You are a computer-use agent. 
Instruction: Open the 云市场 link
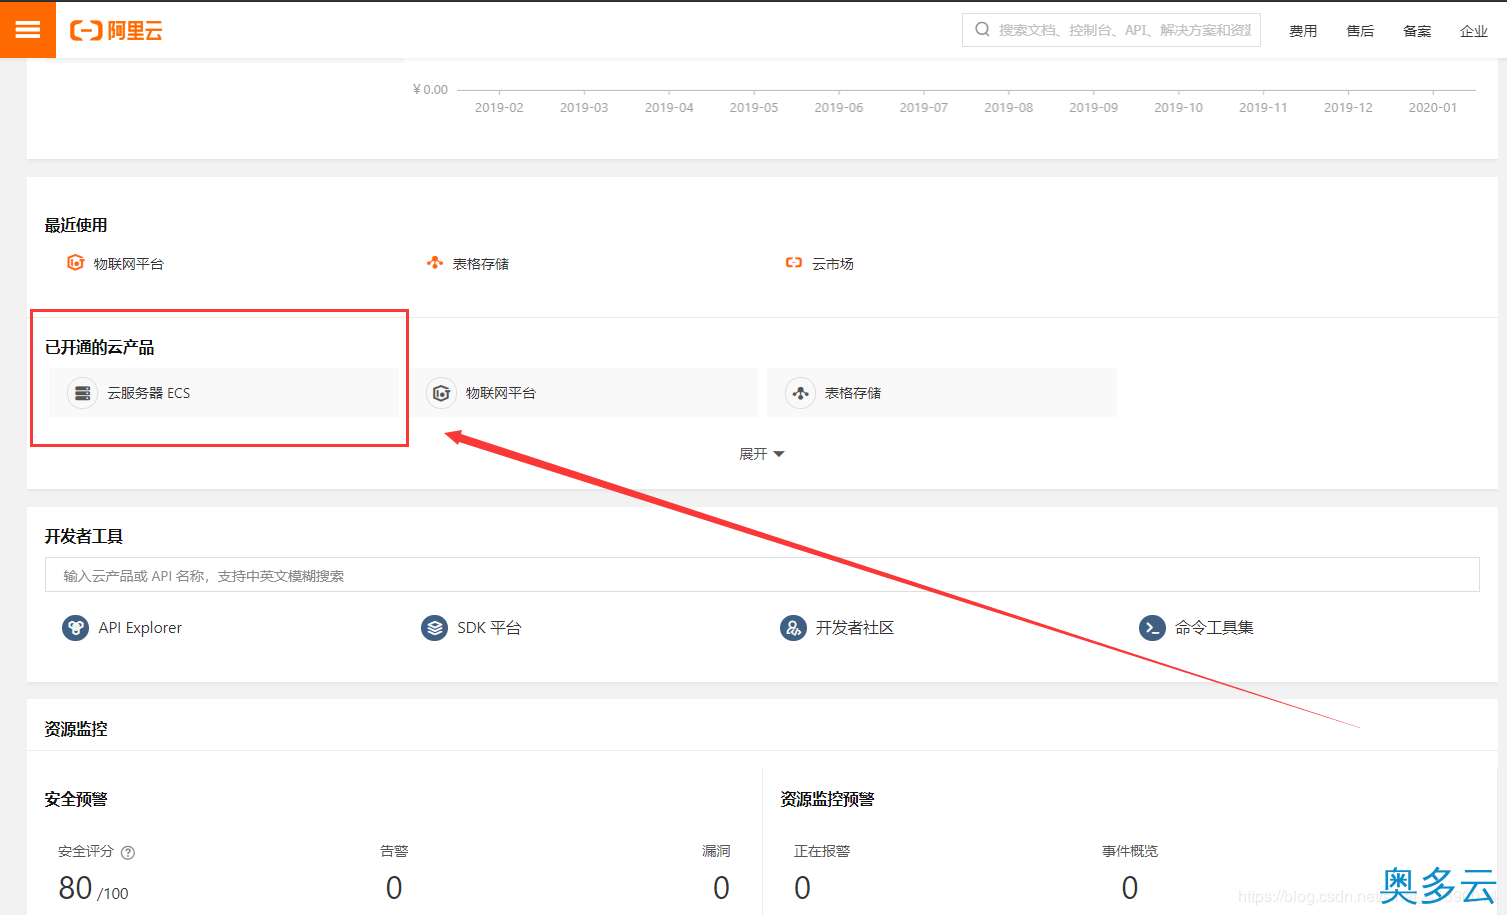(832, 264)
